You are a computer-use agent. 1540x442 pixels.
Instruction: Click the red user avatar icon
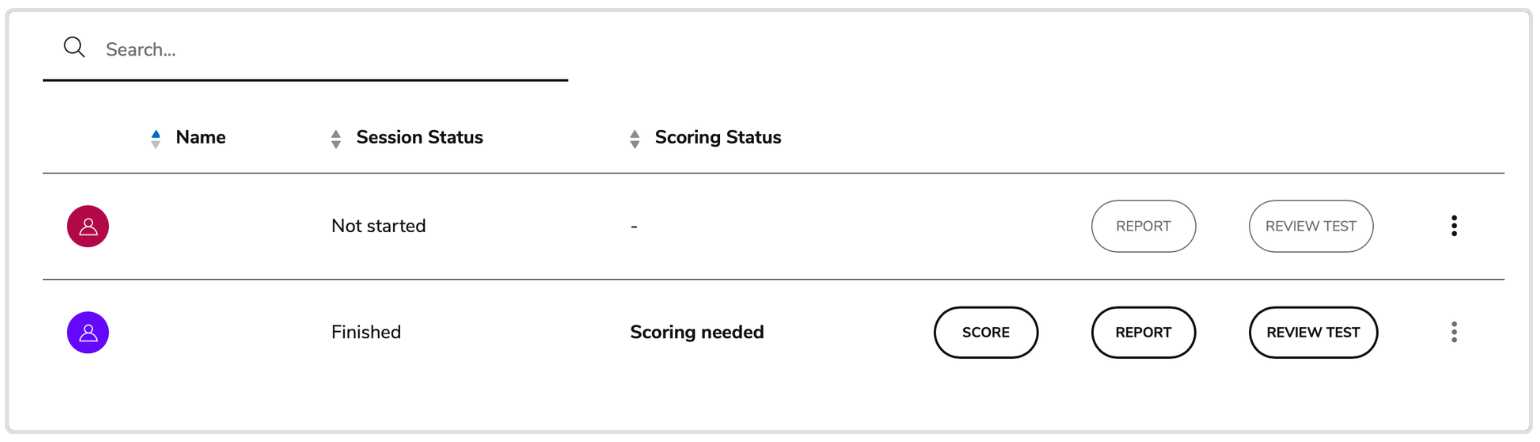coord(88,226)
